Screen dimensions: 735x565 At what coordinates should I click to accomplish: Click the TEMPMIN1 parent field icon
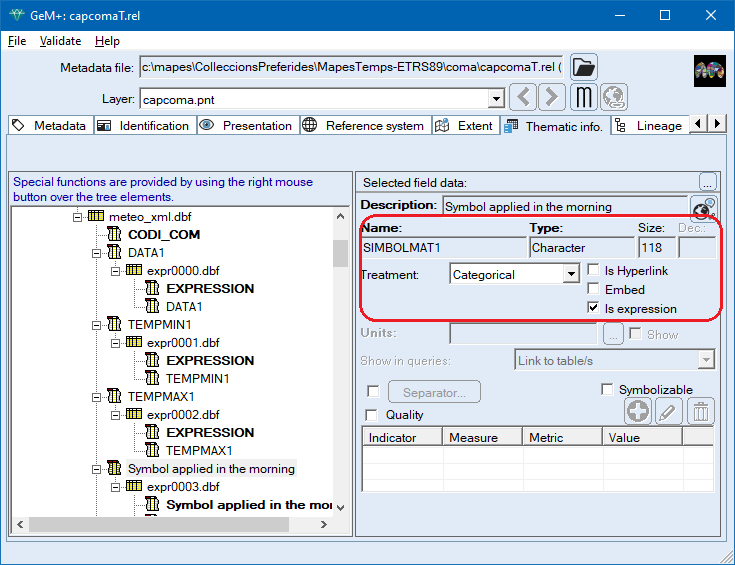[x=114, y=324]
